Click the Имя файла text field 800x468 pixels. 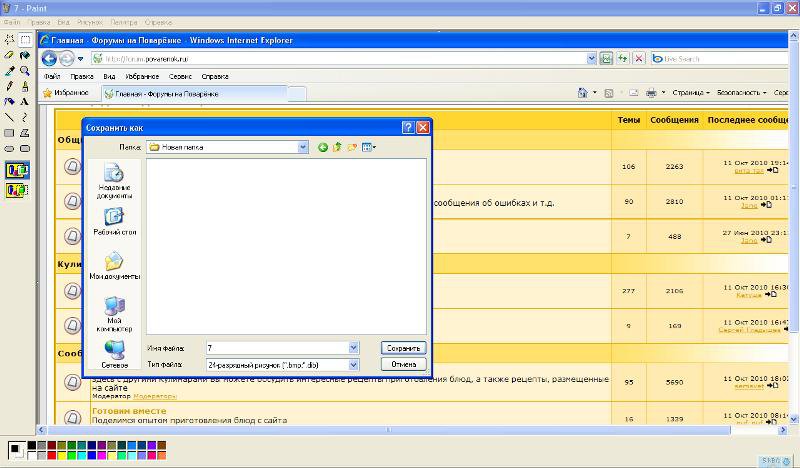(276, 348)
